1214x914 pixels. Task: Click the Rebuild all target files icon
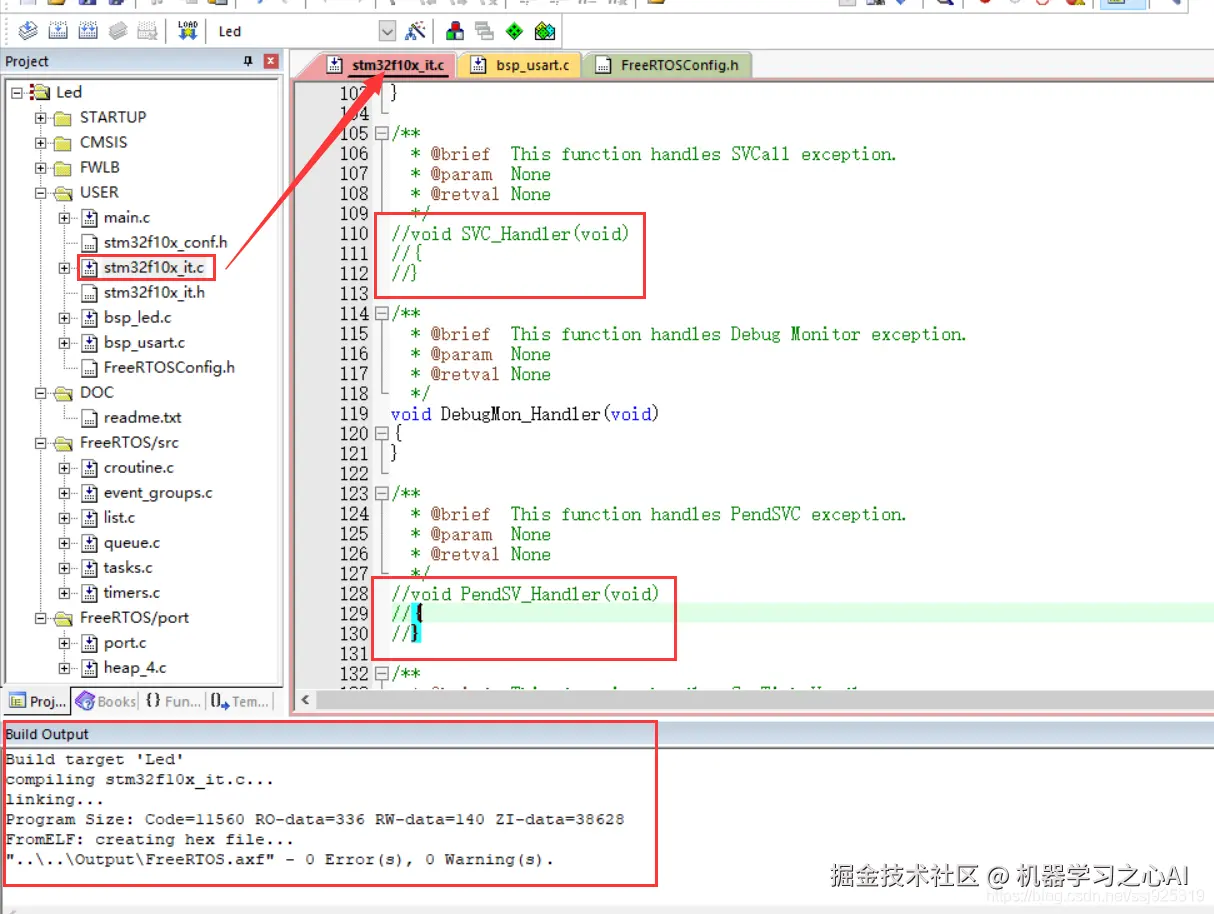tap(88, 31)
